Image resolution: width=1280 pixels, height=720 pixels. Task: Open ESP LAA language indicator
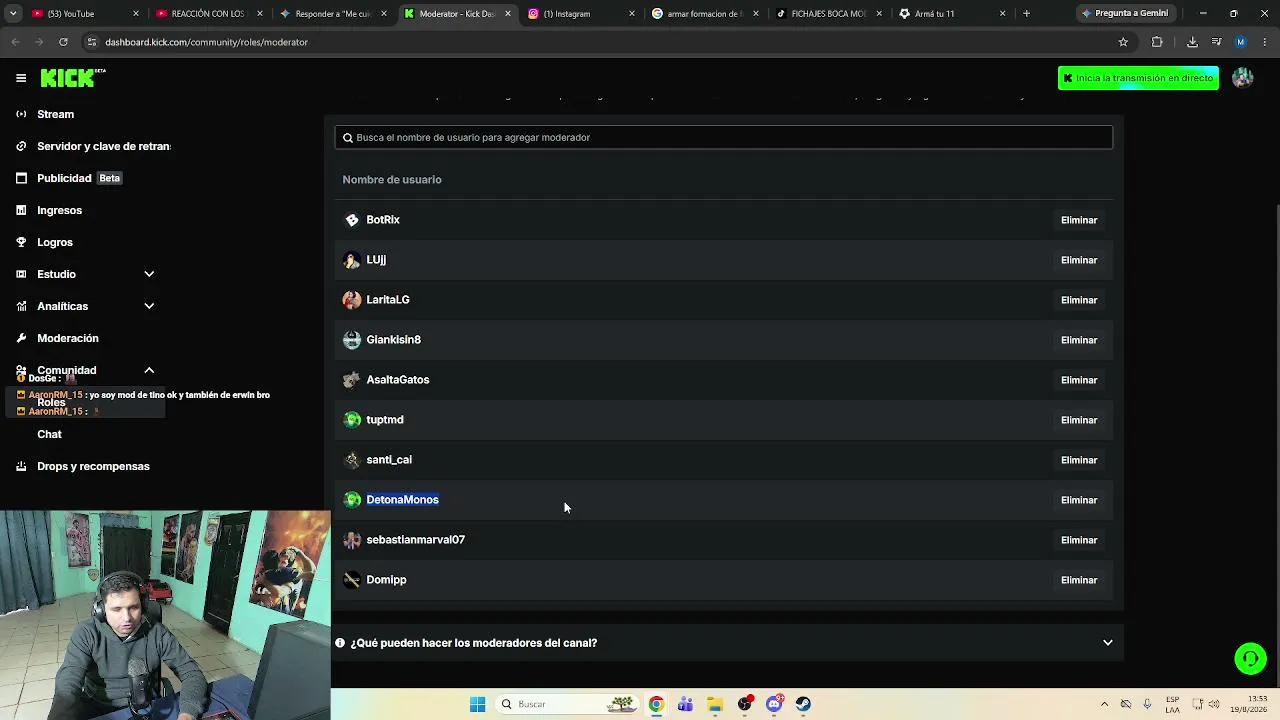[x=1172, y=704]
